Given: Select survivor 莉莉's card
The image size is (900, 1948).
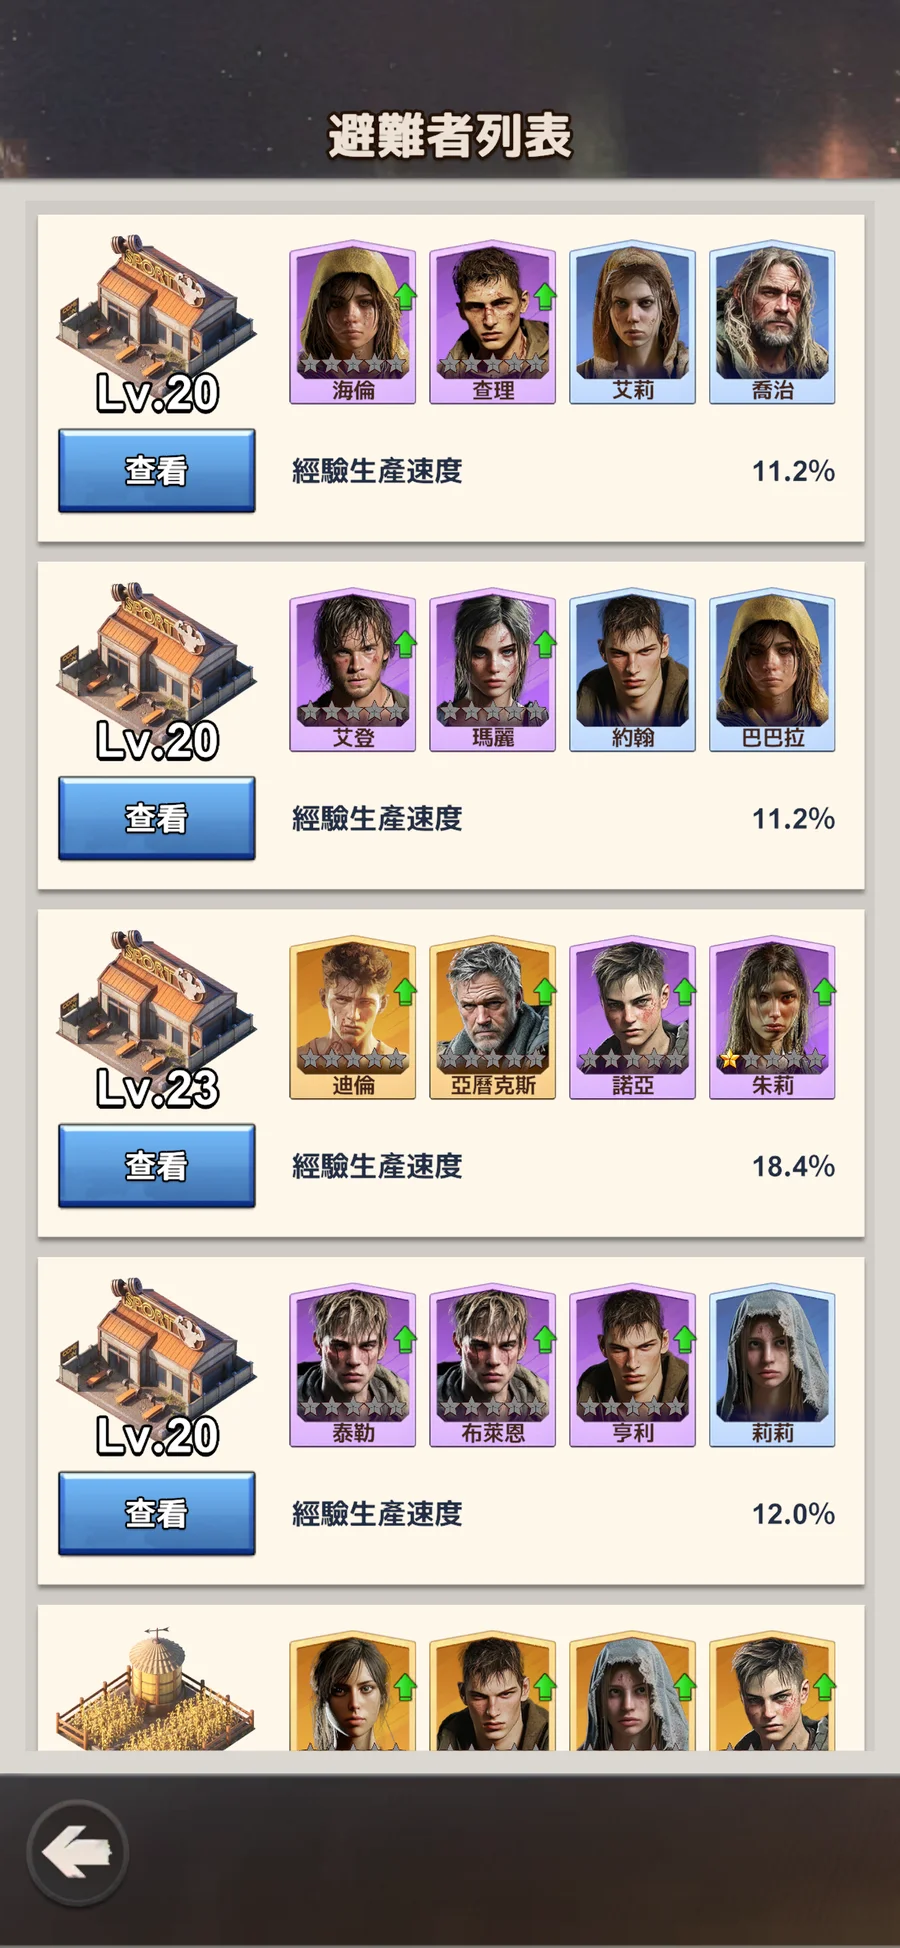Looking at the screenshot, I should click(773, 1366).
